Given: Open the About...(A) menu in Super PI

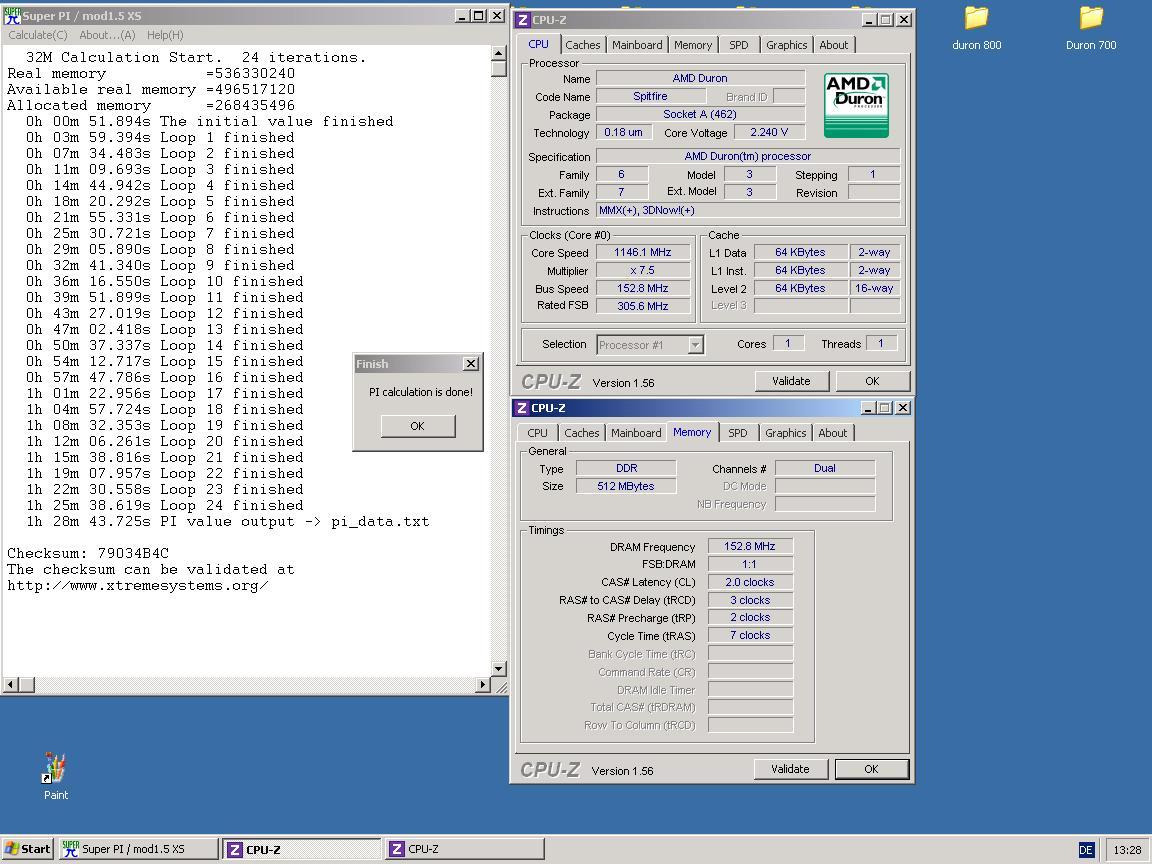Looking at the screenshot, I should click(x=107, y=35).
